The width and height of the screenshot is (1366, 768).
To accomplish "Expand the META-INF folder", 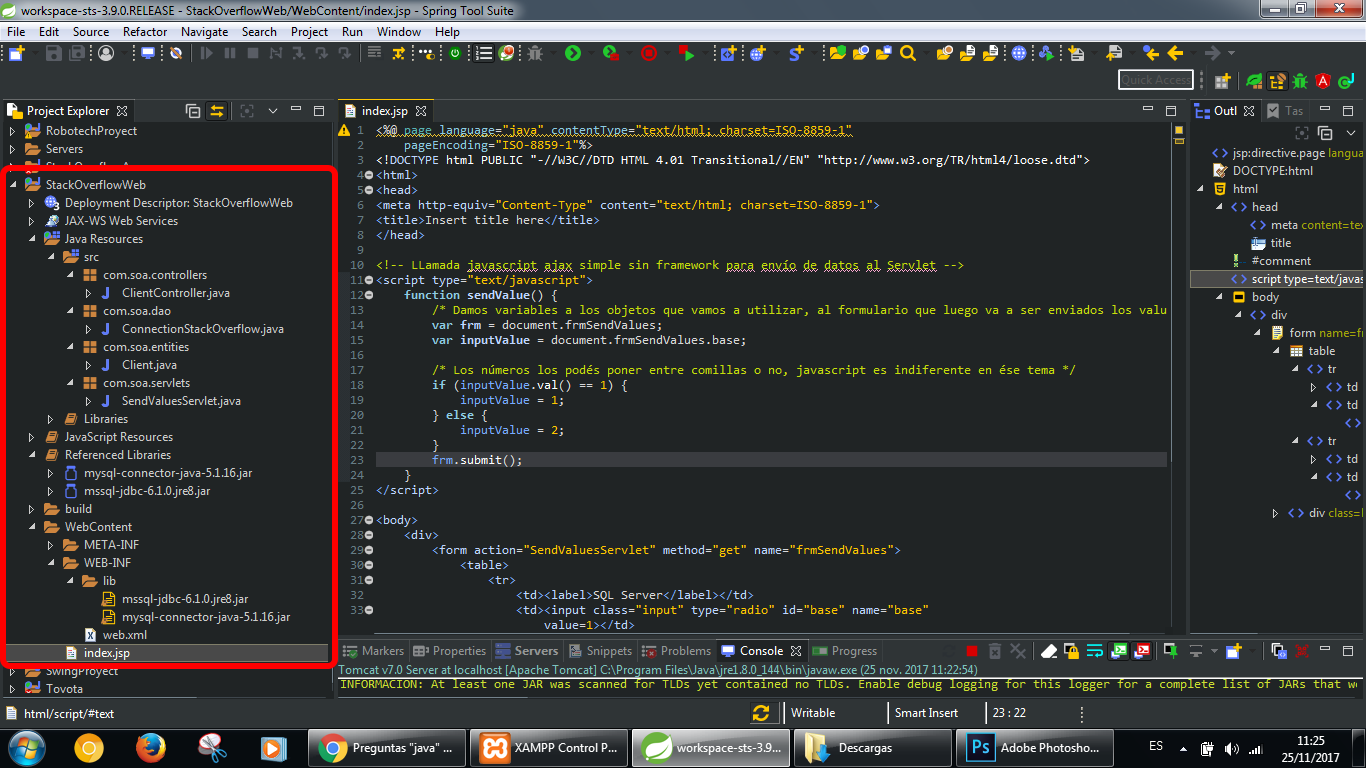I will [51, 545].
